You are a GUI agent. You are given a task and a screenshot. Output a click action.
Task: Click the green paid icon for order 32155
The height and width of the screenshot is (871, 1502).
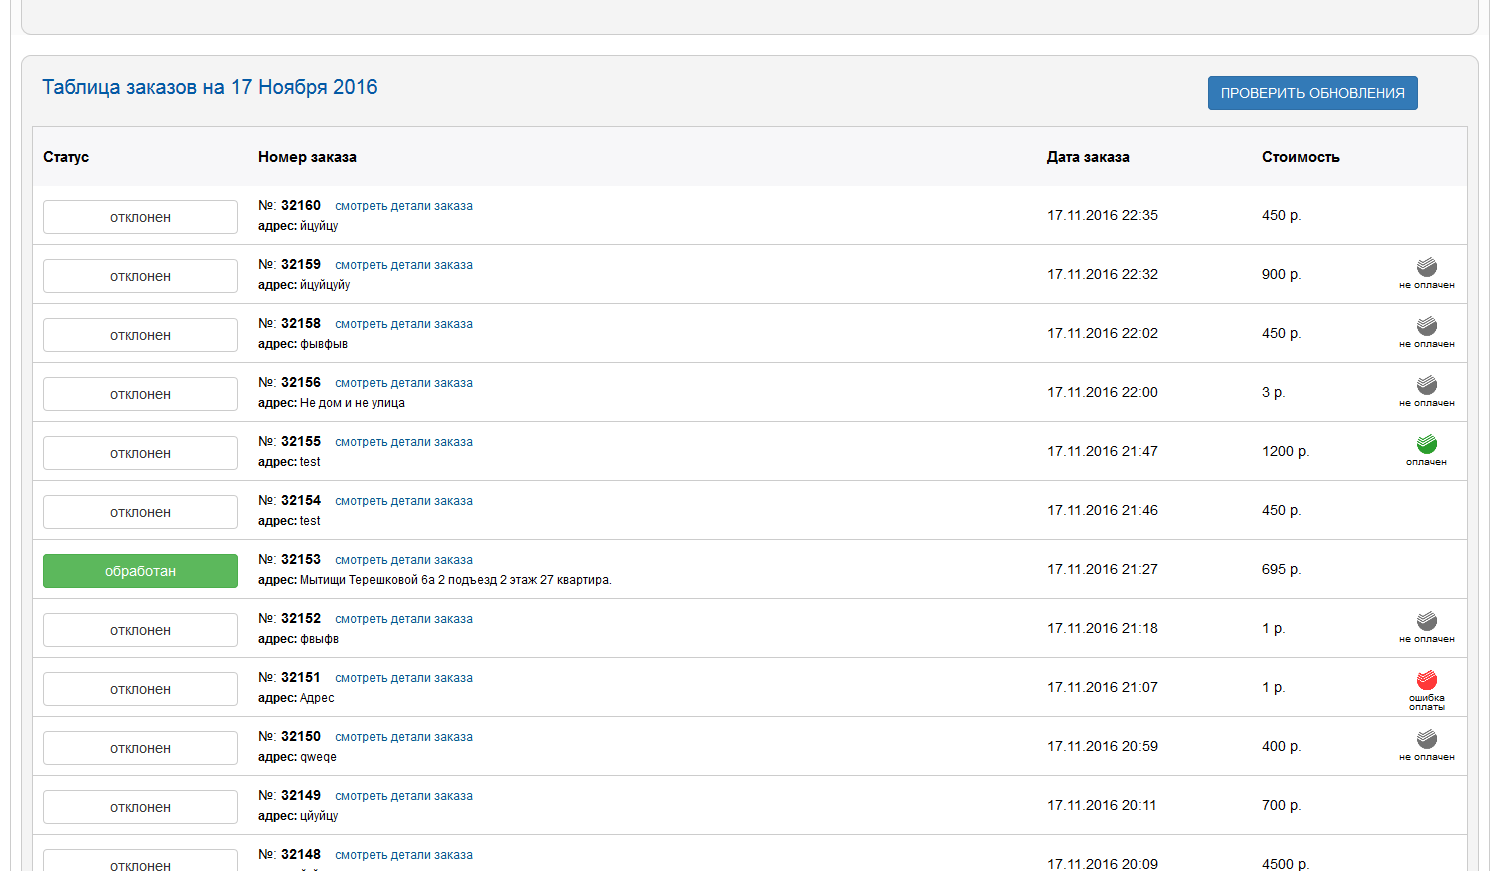(1427, 444)
